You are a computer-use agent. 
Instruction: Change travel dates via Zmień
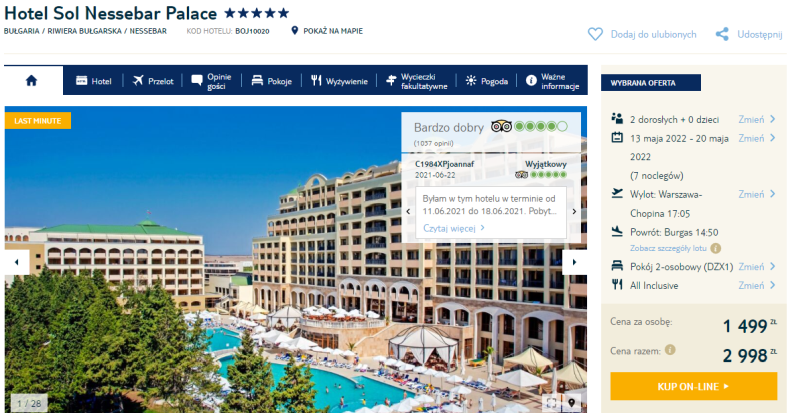(756, 138)
